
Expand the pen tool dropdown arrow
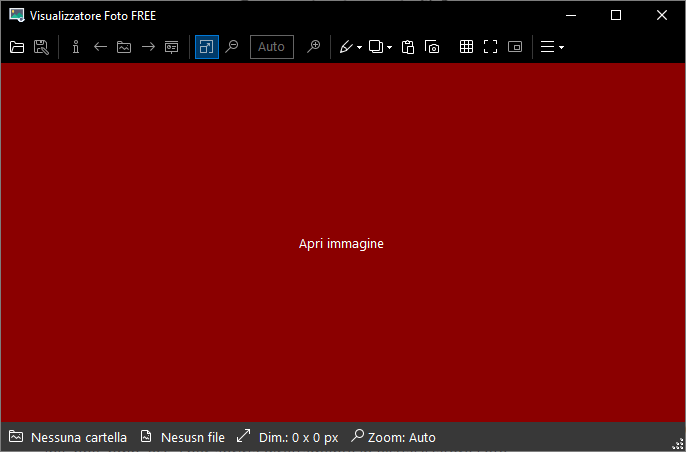[359, 47]
